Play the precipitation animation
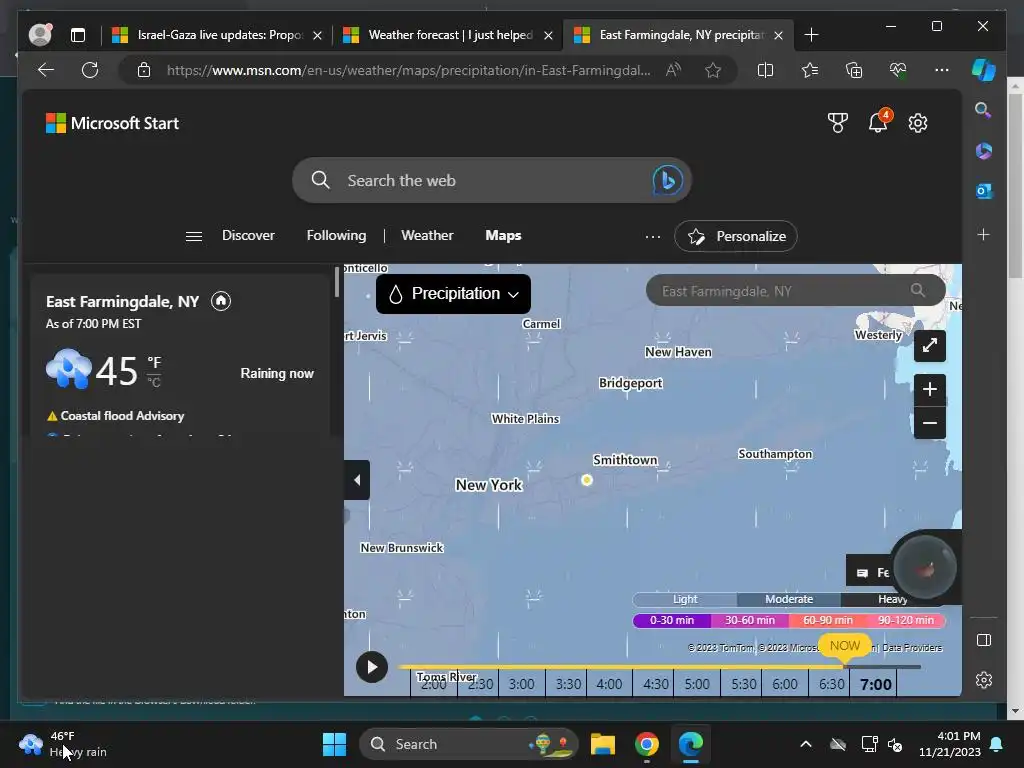 372,667
